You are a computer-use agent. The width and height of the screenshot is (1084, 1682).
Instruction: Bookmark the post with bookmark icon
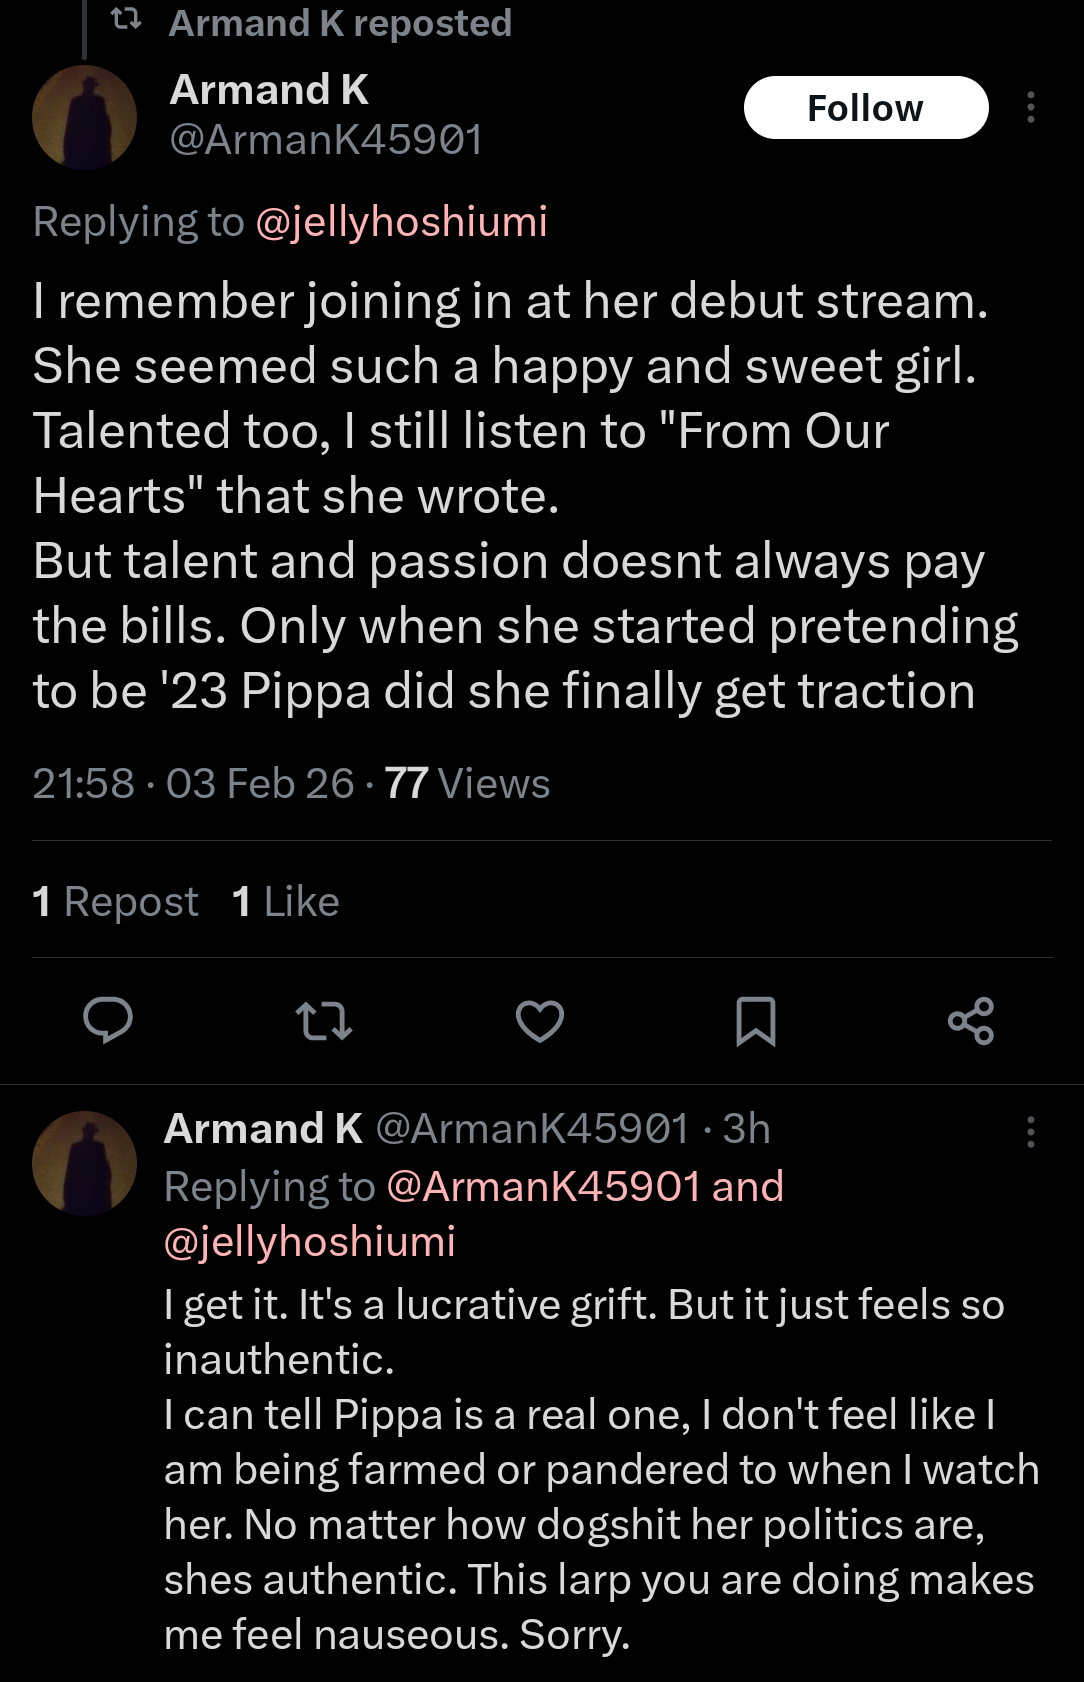click(755, 1020)
